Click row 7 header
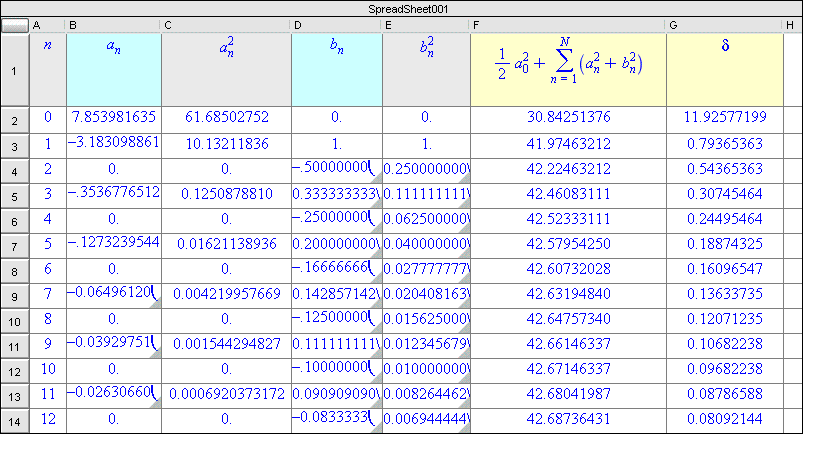 pyautogui.click(x=15, y=245)
